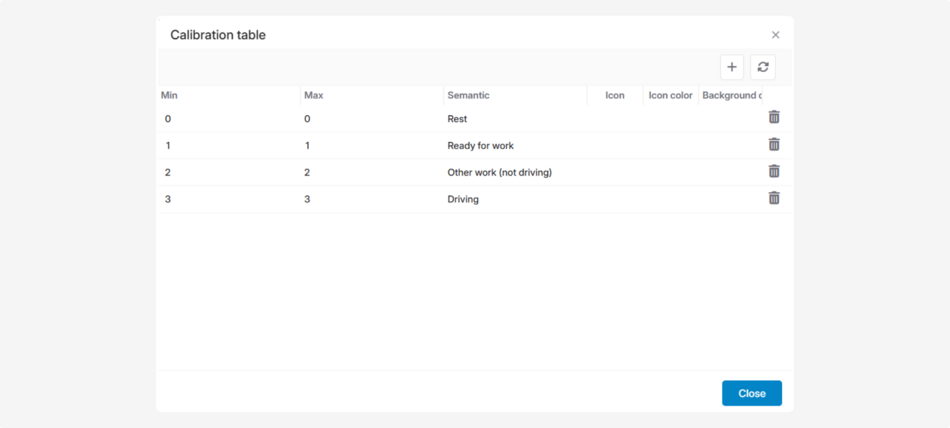
Task: Click the Icon color cell for Rest
Action: [x=670, y=119]
